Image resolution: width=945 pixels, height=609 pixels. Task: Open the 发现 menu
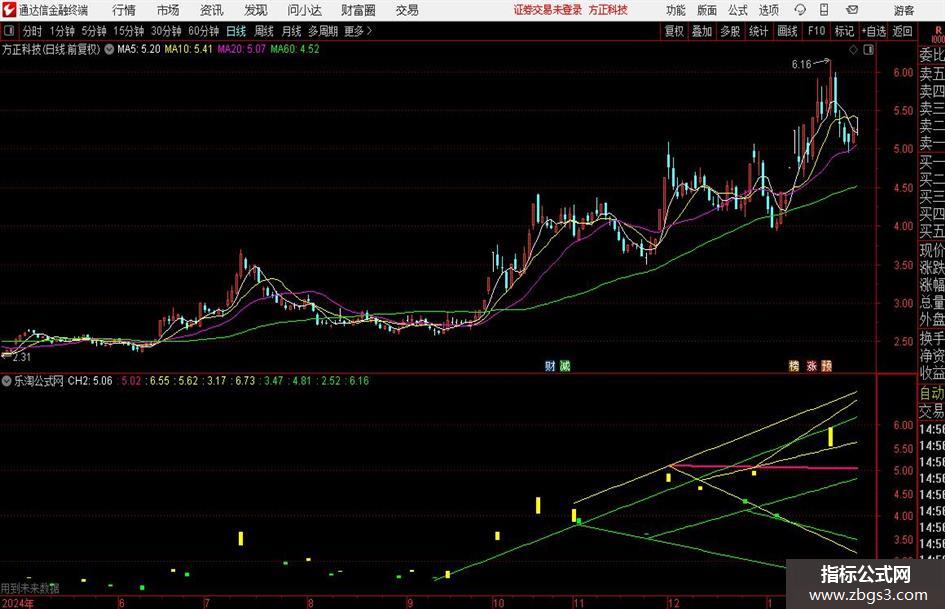(256, 10)
